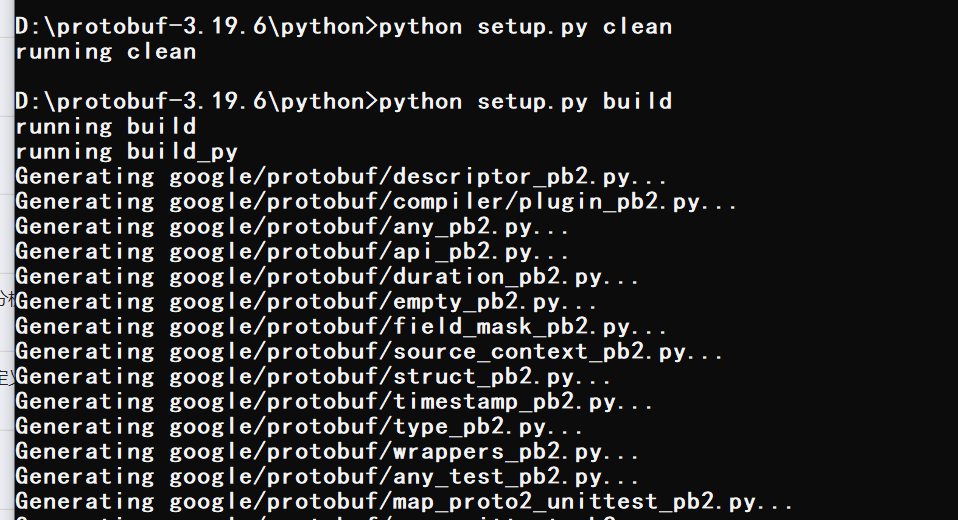Select the type_pb2.py generating line
958x520 pixels.
click(299, 427)
